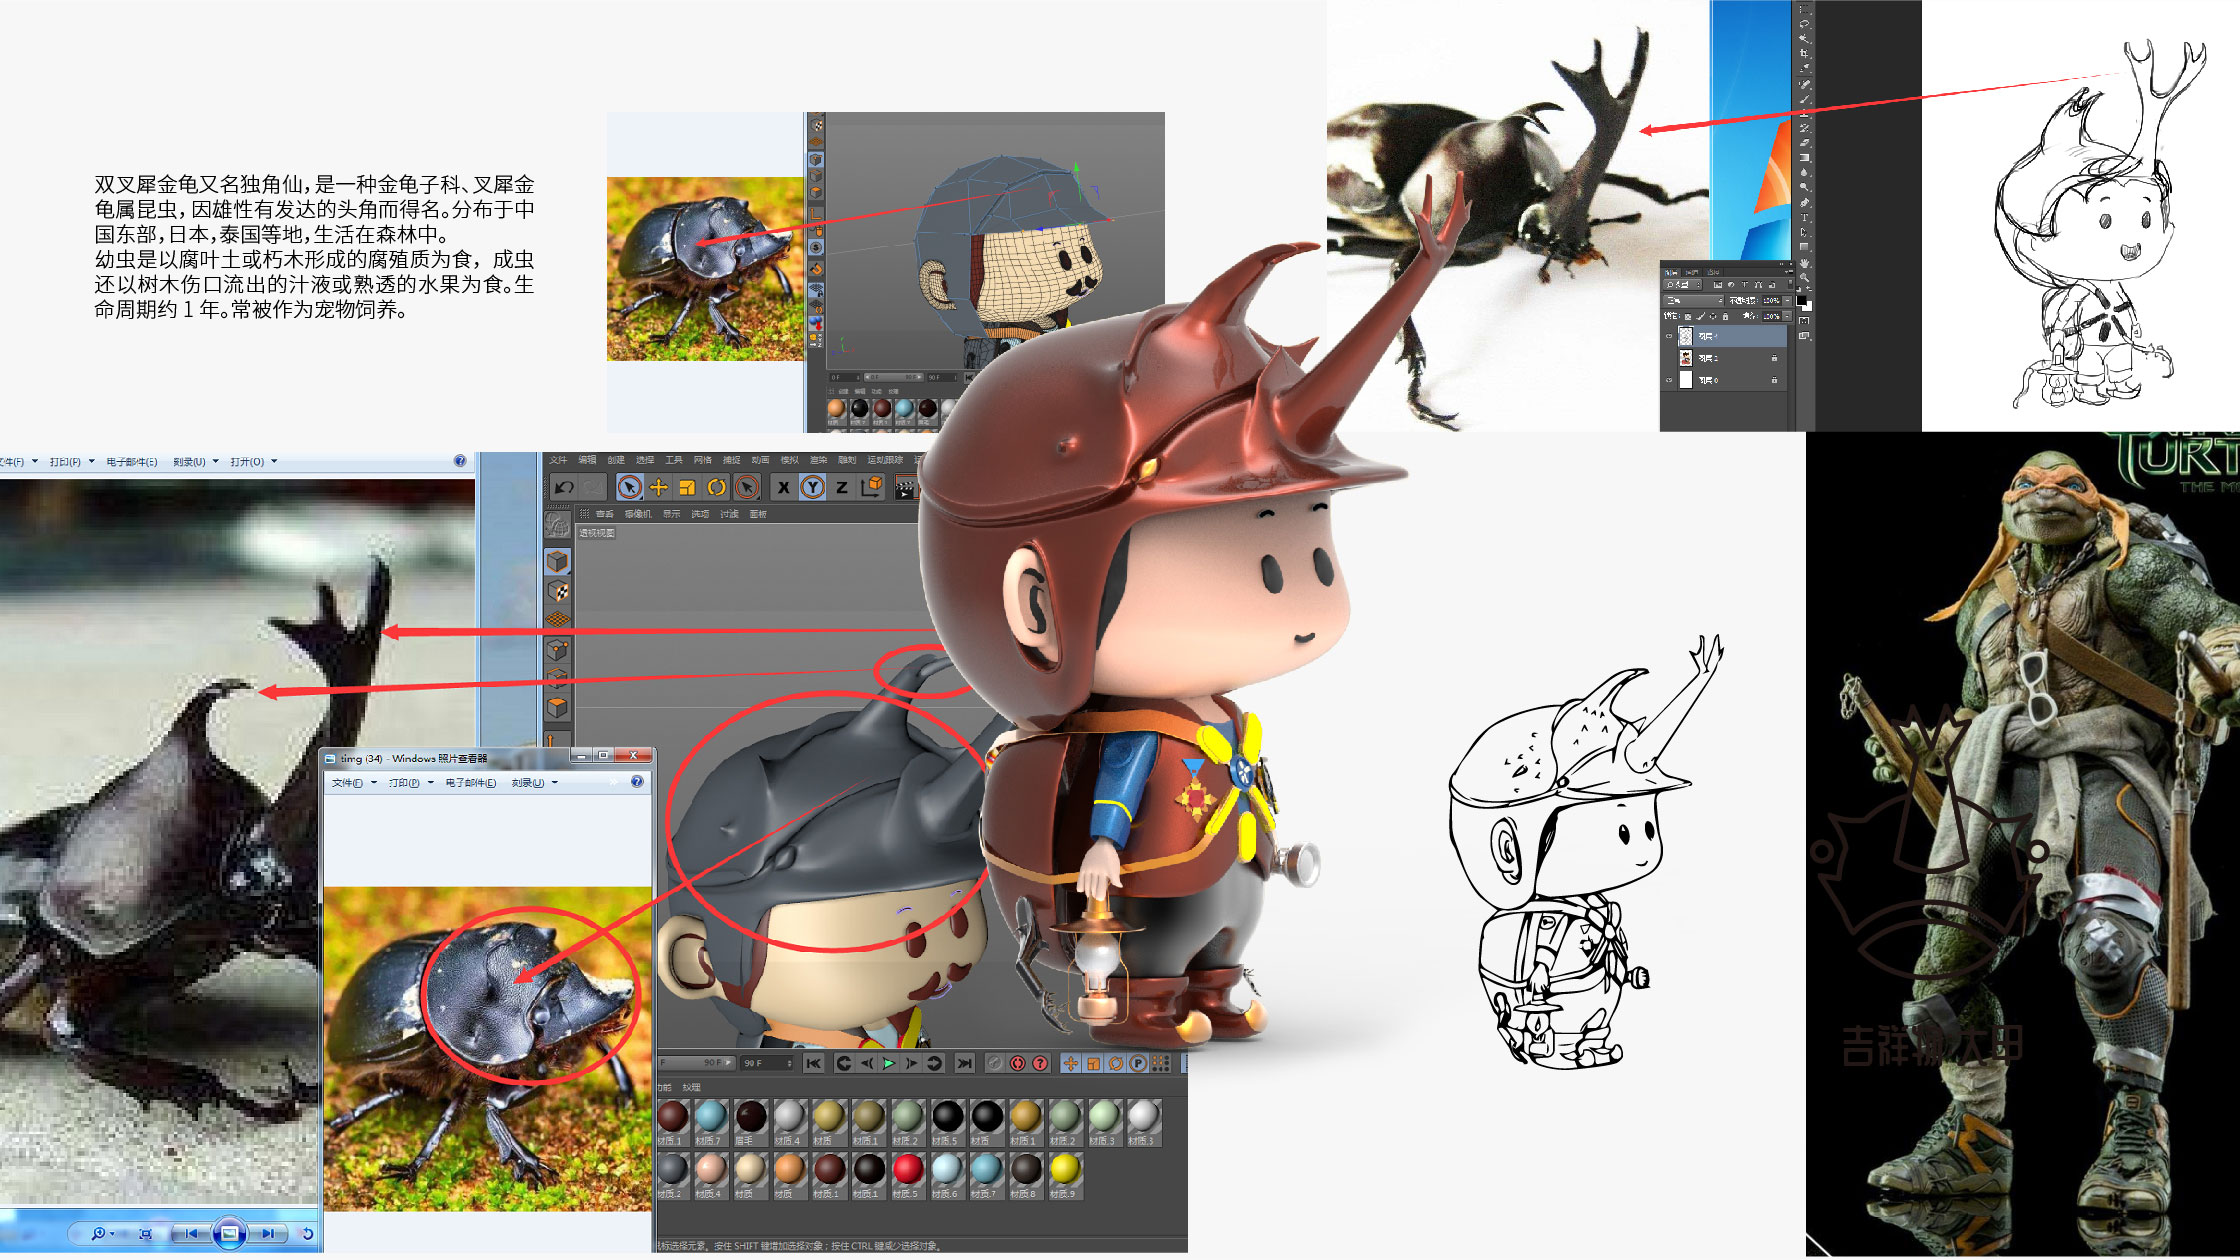Viewport: 2240px width, 1260px height.
Task: Select the red material sphere 材质.5
Action: pyautogui.click(x=907, y=1169)
